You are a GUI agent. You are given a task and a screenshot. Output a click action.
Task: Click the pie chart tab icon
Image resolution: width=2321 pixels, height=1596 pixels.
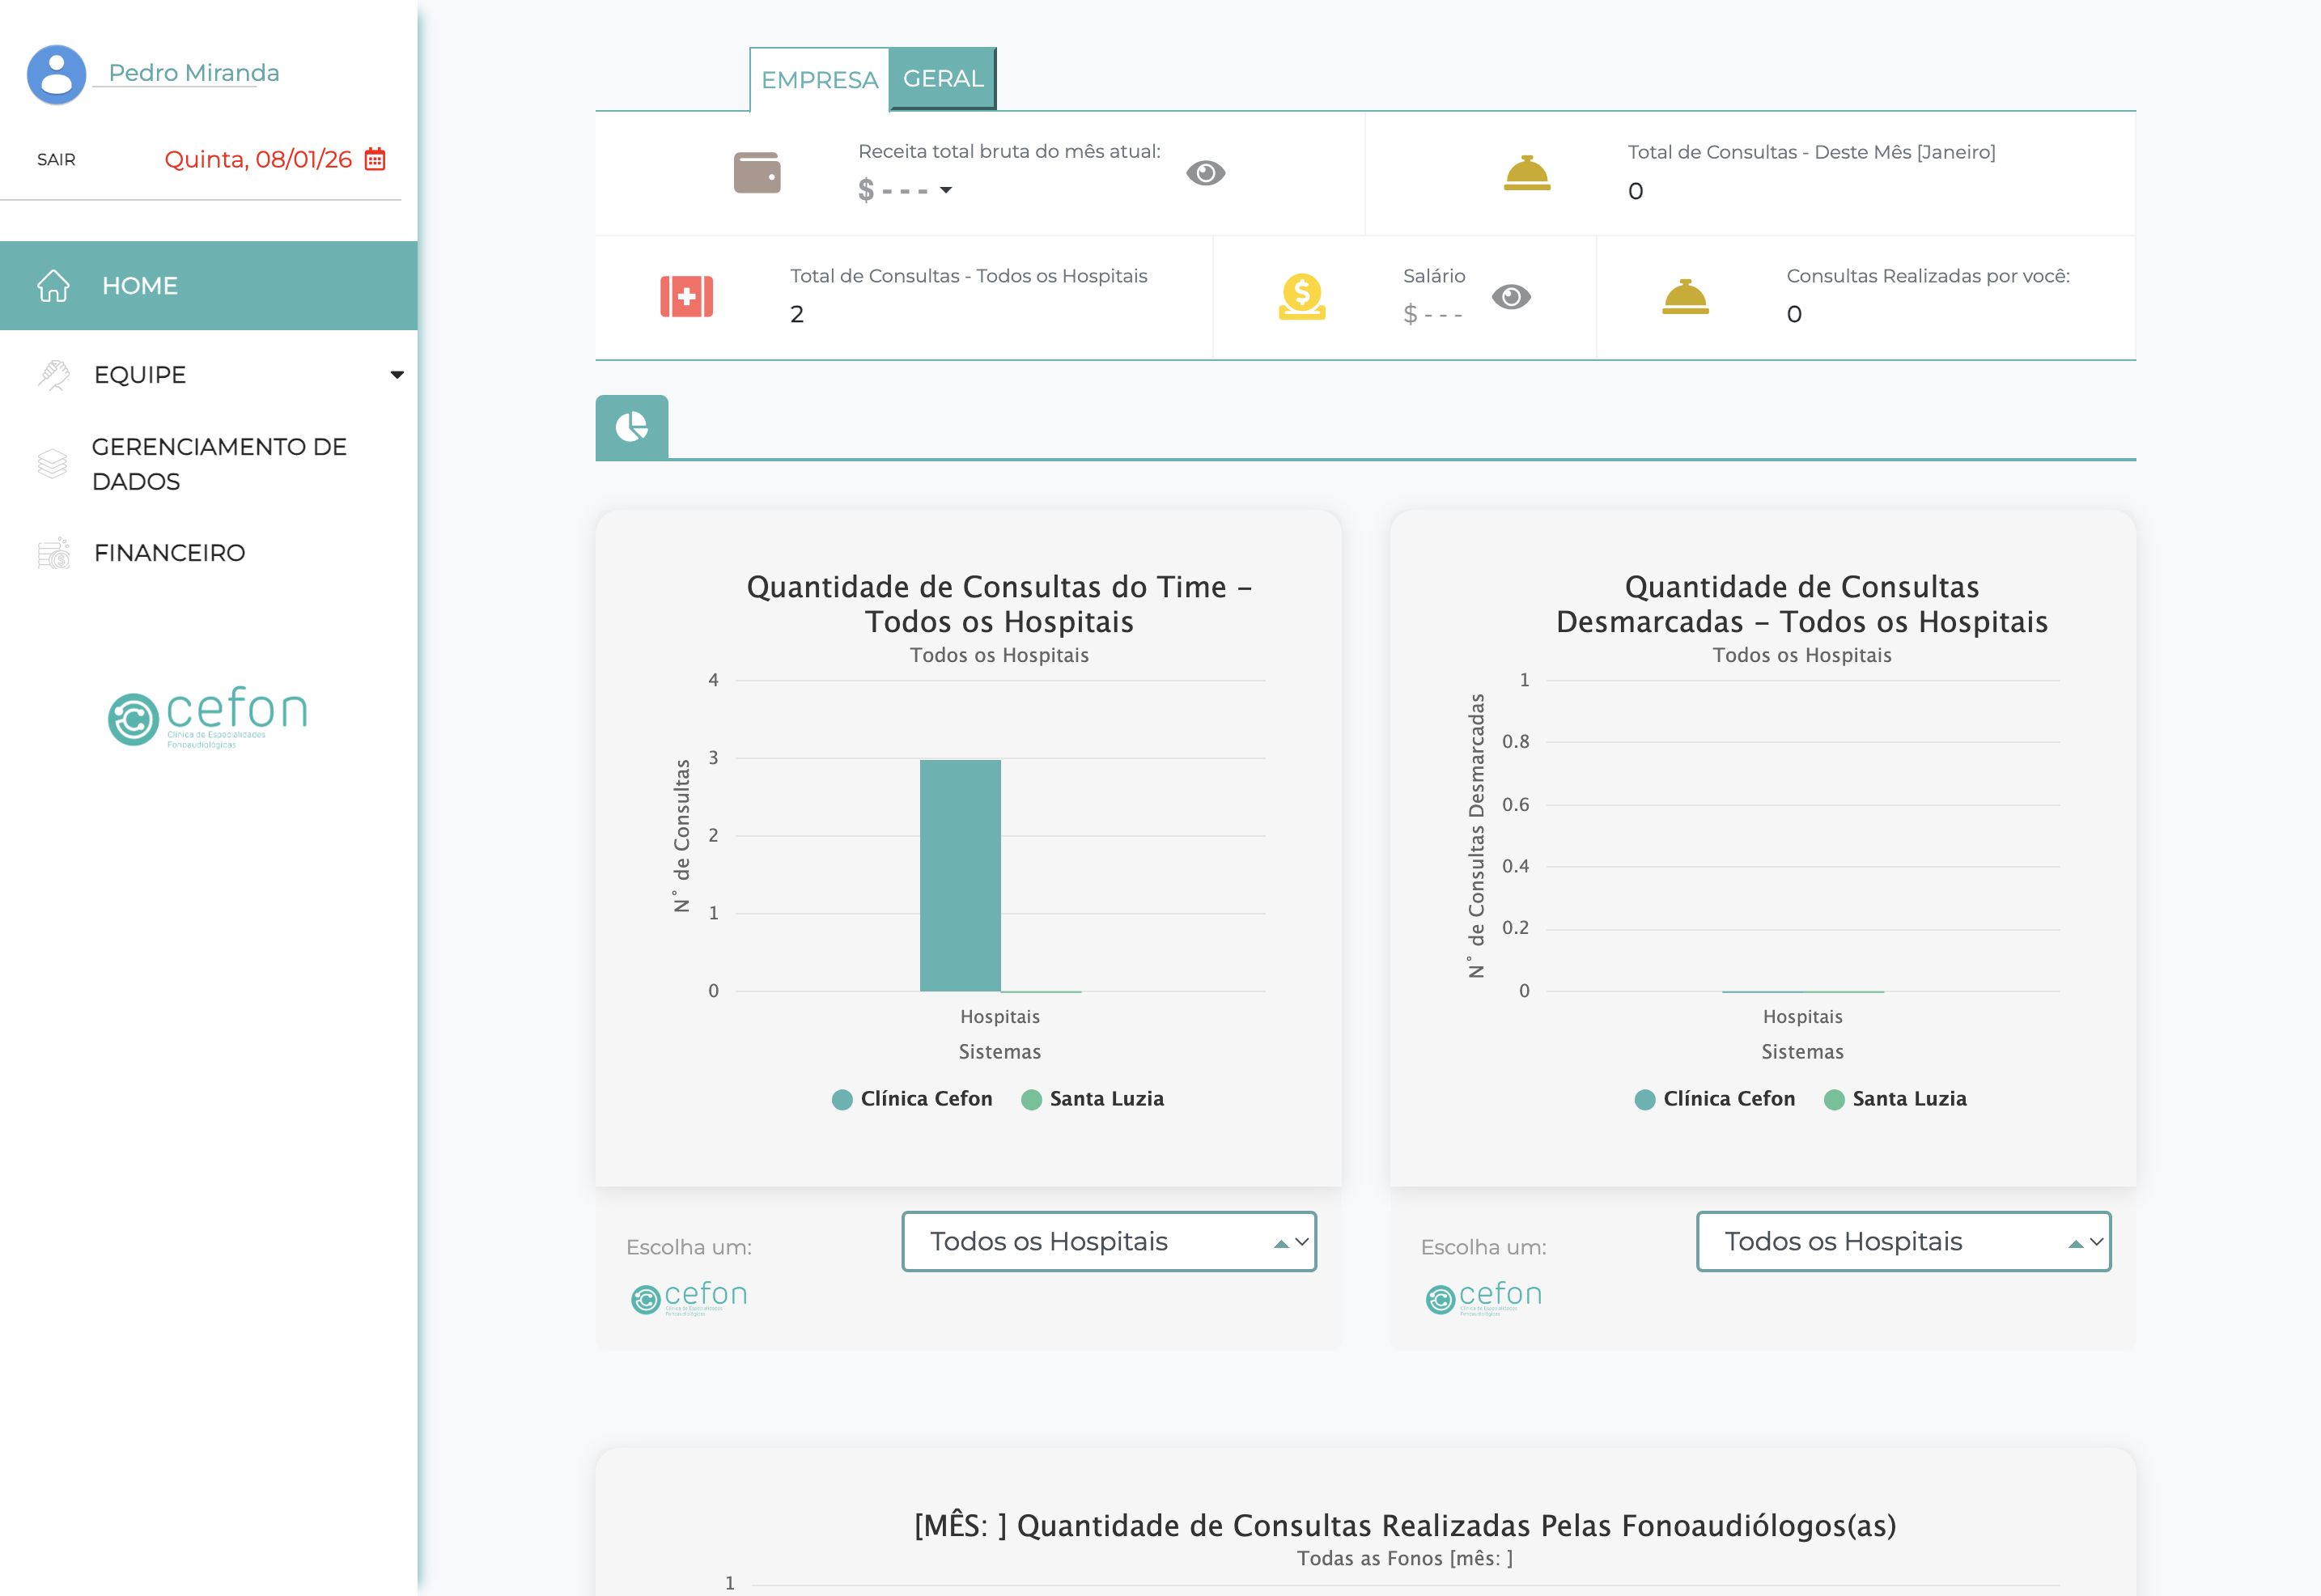(631, 427)
